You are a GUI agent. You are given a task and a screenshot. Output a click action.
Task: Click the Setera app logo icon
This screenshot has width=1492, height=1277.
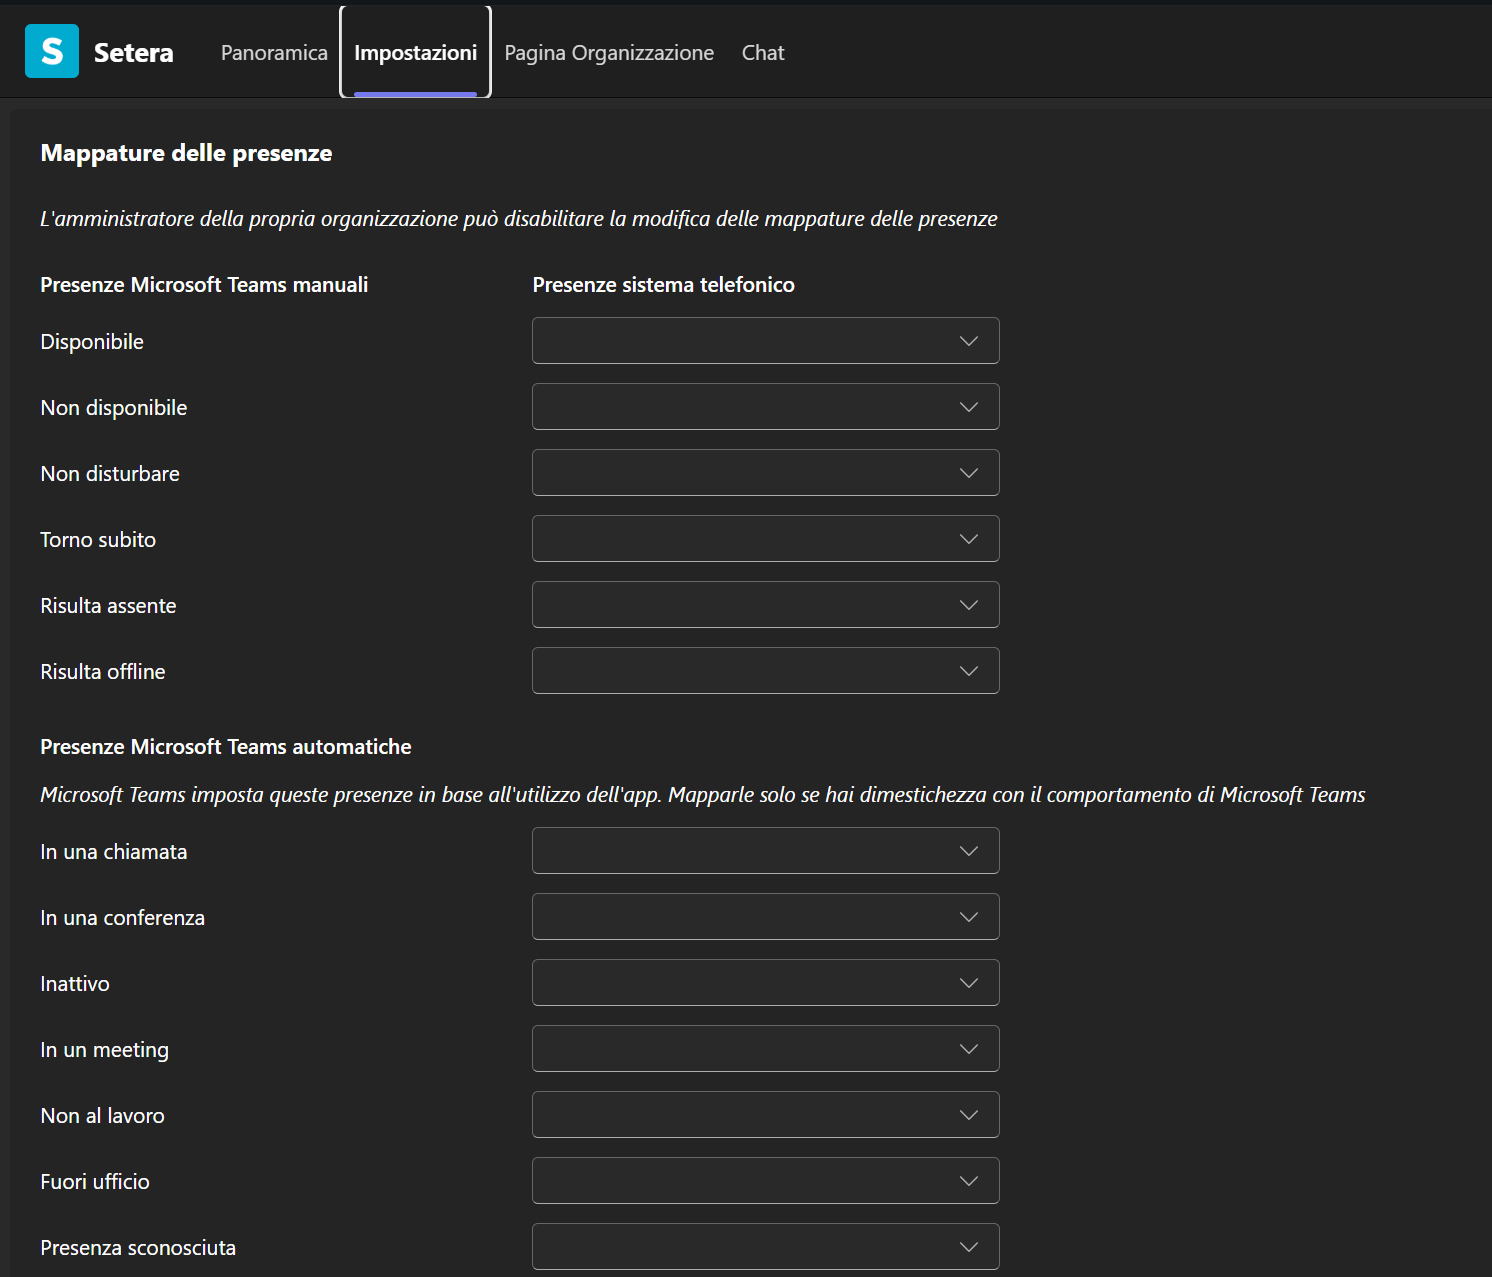click(x=52, y=52)
